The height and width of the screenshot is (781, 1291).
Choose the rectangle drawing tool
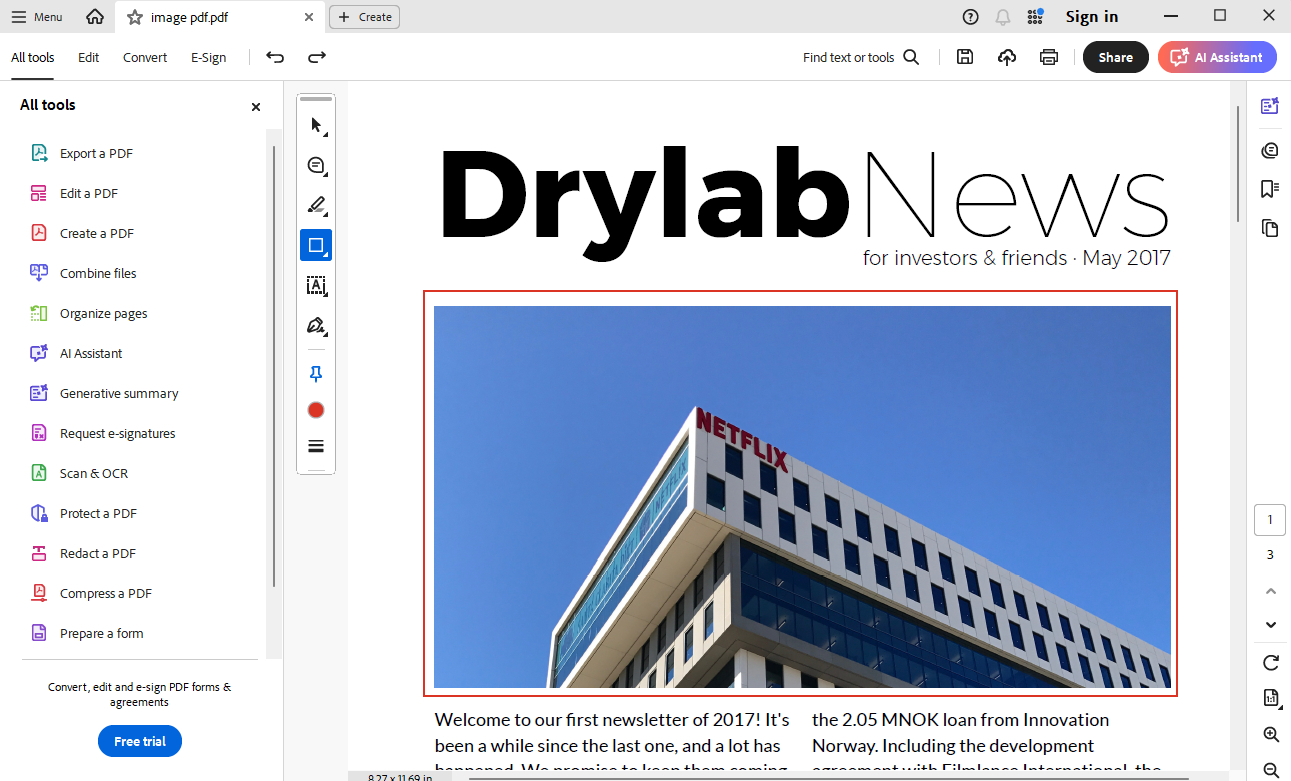(x=316, y=245)
